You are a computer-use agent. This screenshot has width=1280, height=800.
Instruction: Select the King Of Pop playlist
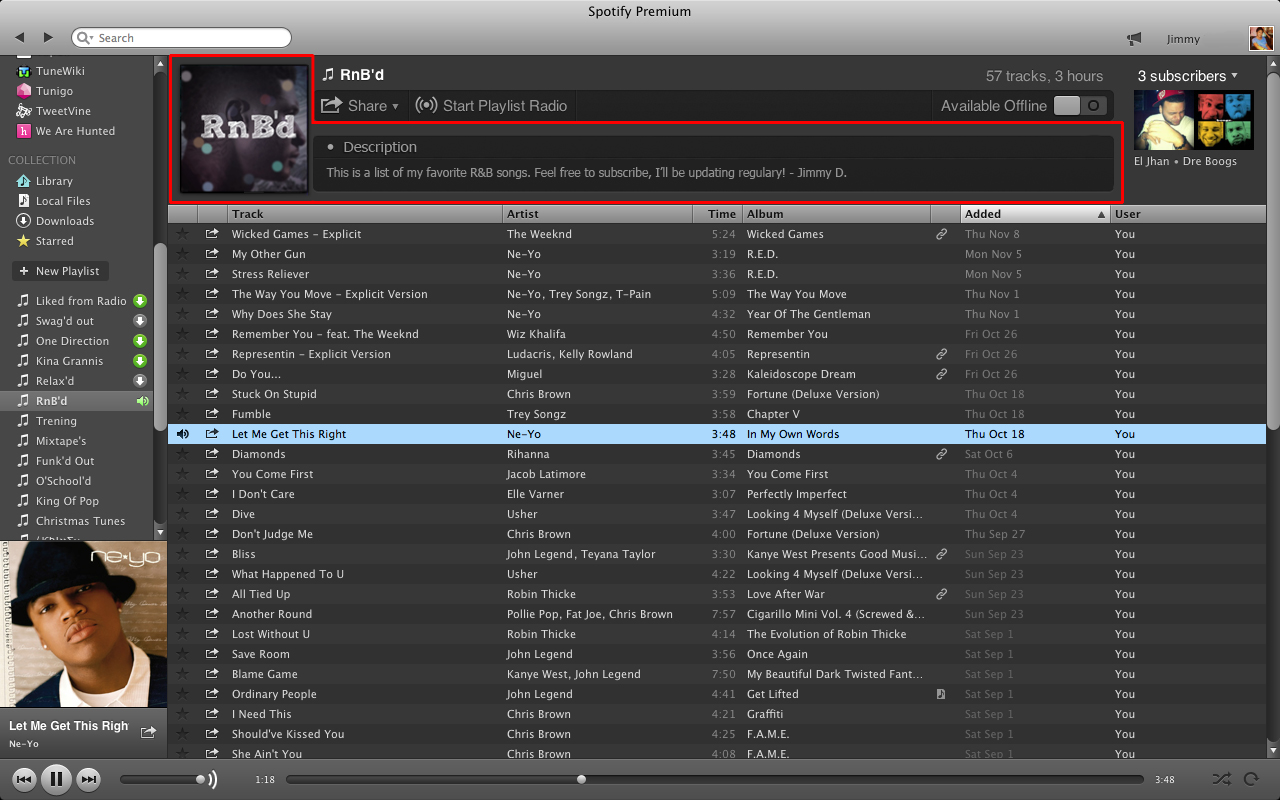pos(67,501)
